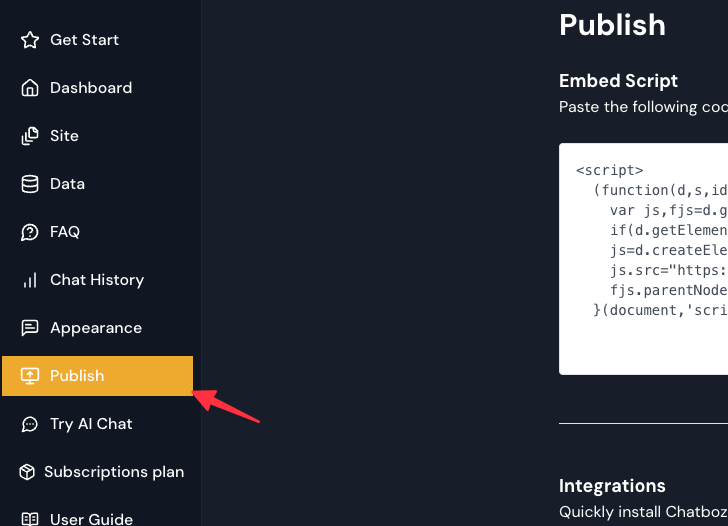Click the Chat History bar chart icon

pos(30,280)
